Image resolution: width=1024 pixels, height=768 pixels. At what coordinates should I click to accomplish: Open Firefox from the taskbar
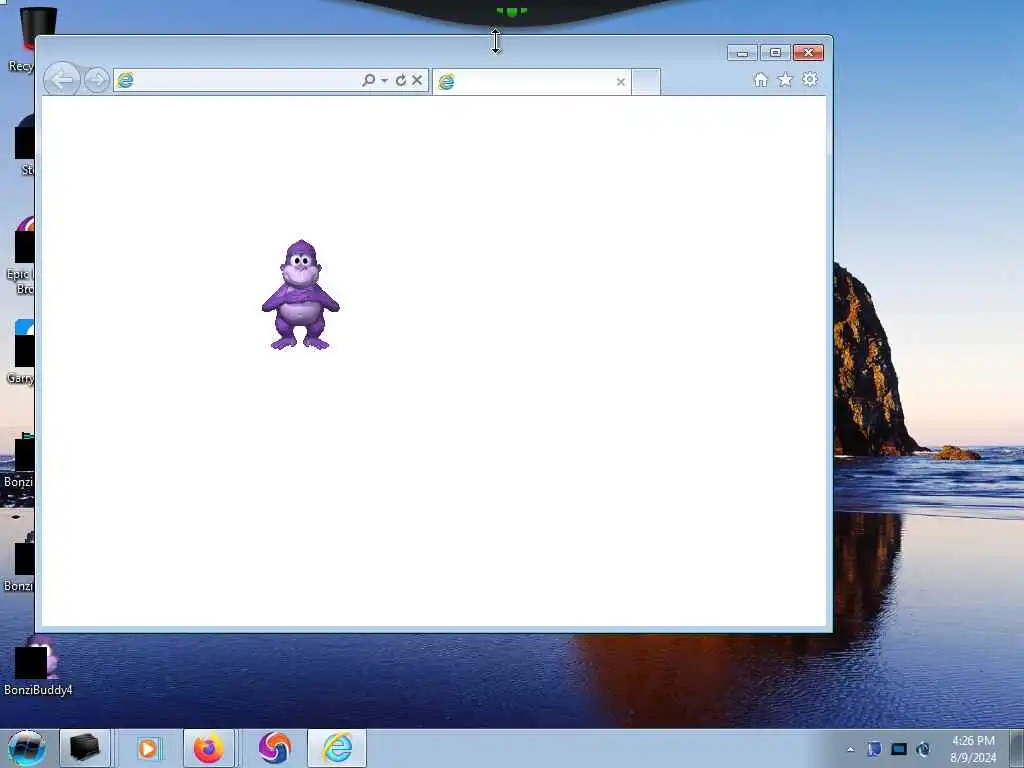[x=208, y=748]
